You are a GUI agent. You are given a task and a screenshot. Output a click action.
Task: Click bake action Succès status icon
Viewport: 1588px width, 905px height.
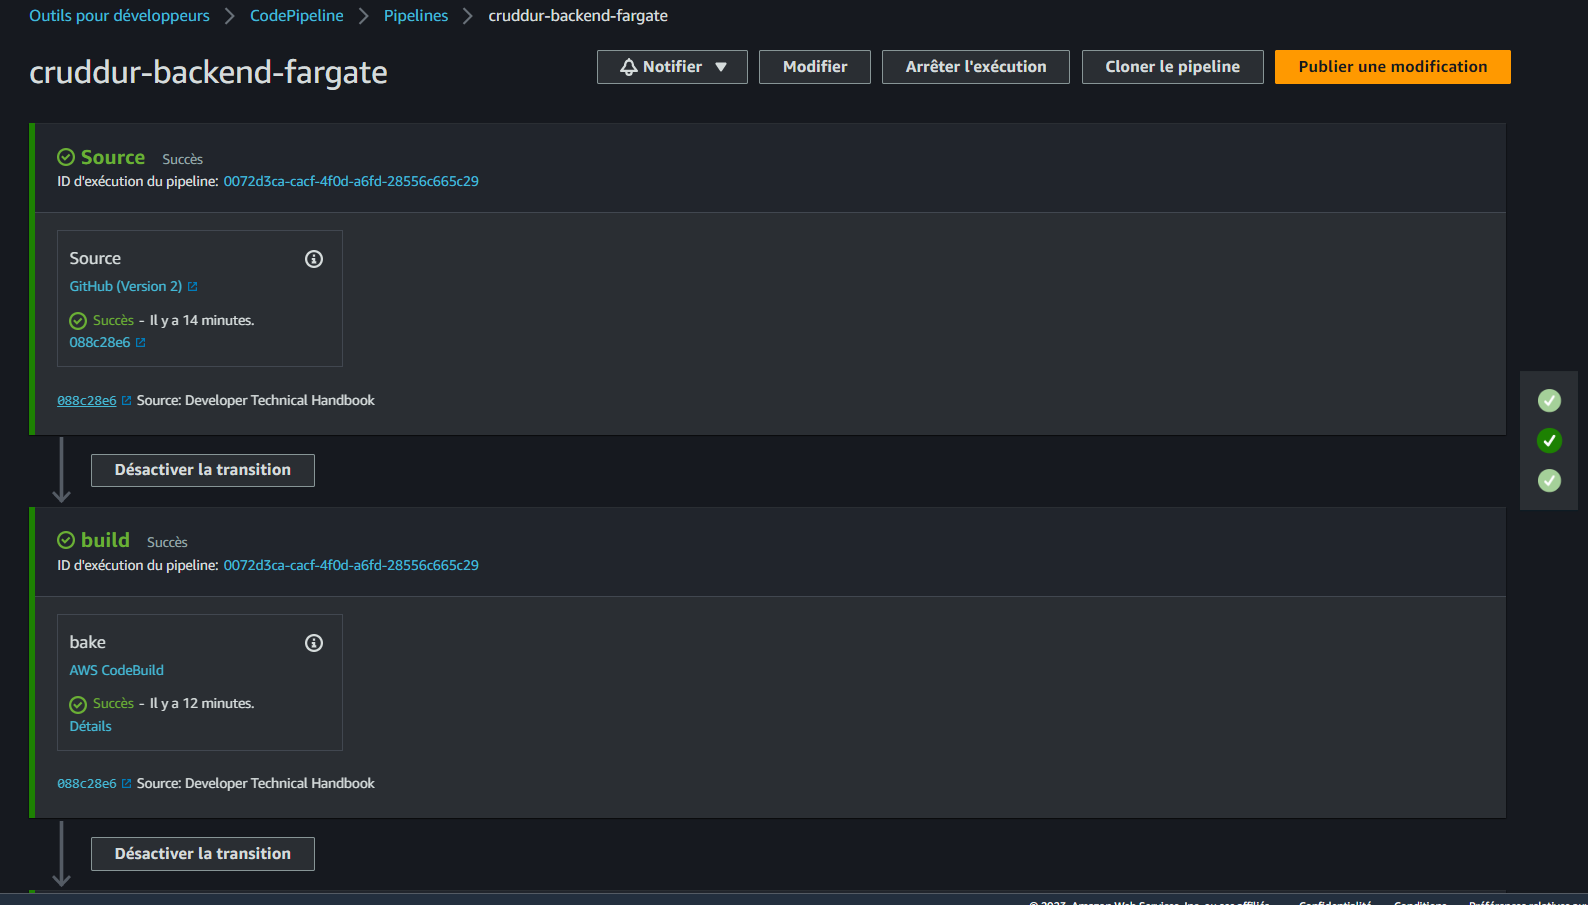pyautogui.click(x=78, y=704)
